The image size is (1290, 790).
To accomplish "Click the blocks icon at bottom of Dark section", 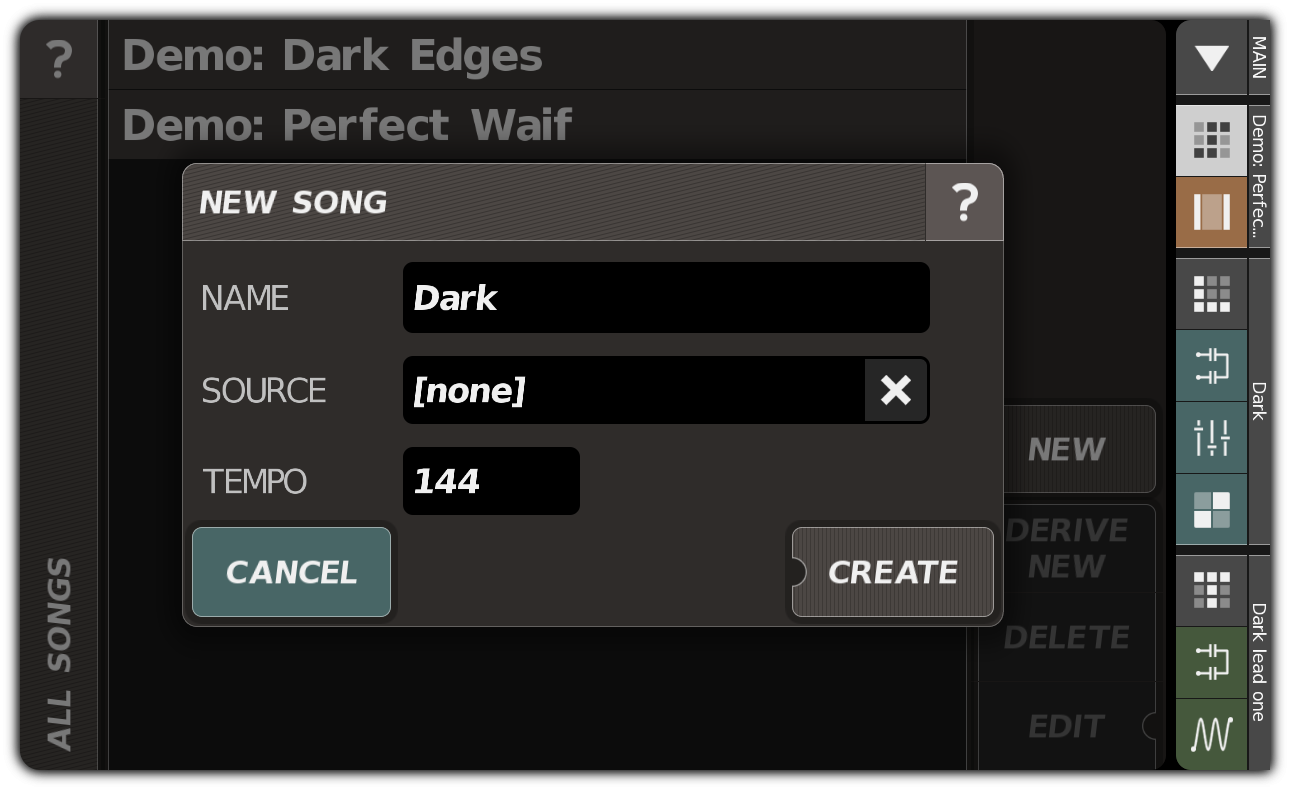I will [1211, 510].
